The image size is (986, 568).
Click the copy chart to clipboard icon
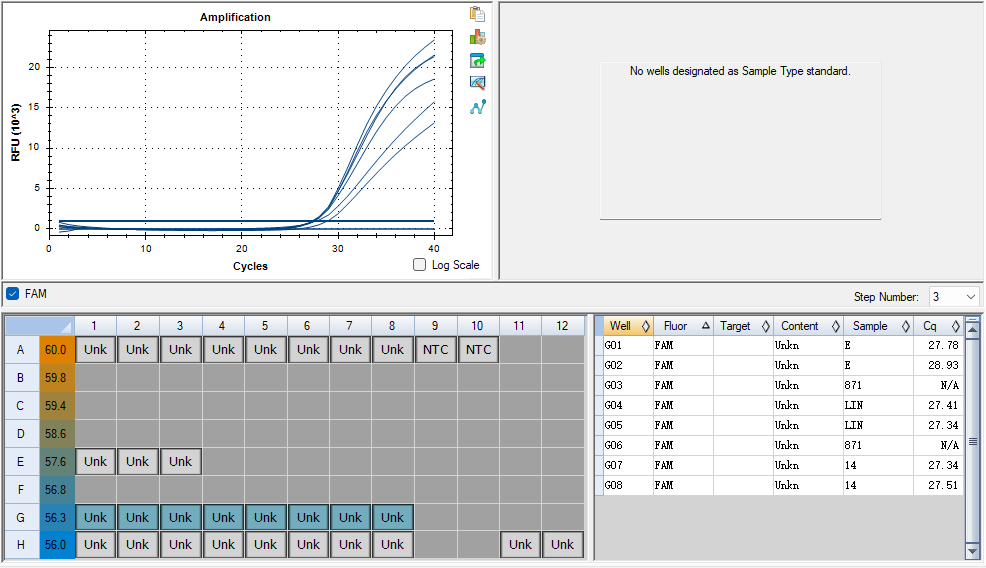477,14
